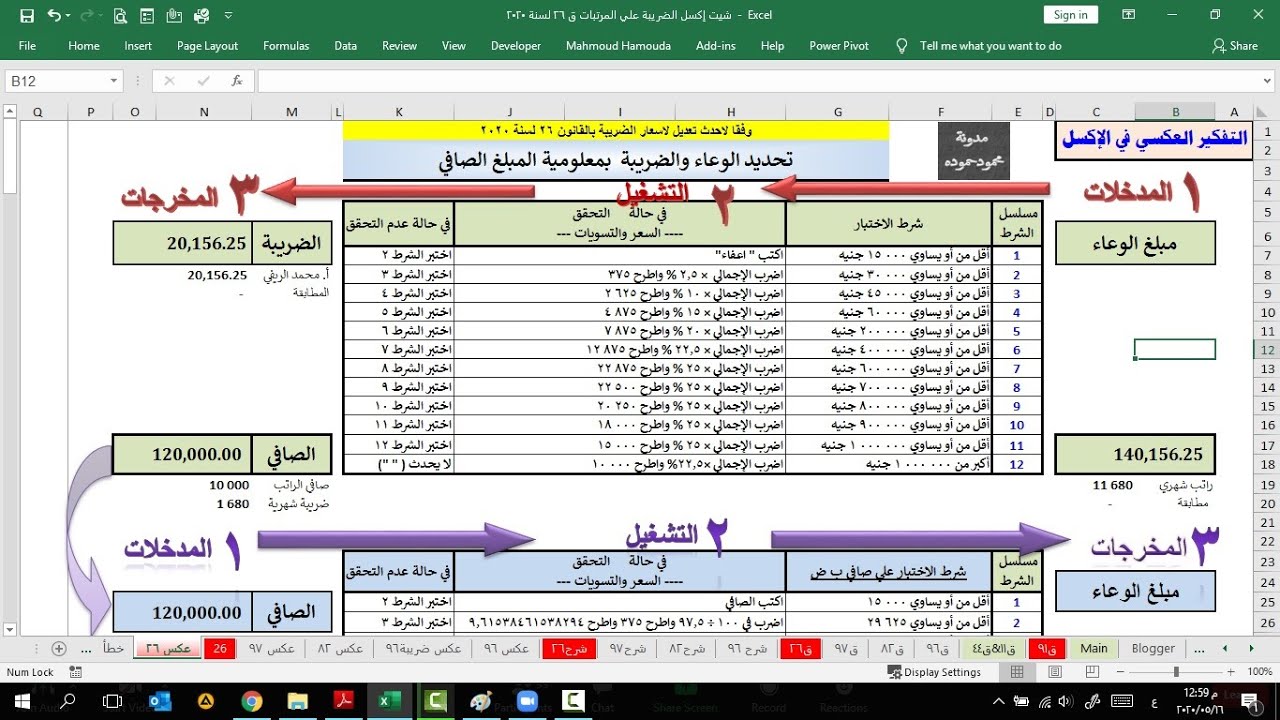Click the Form icon in quick access toolbar
Viewport: 1280px width, 720px height.
[147, 15]
